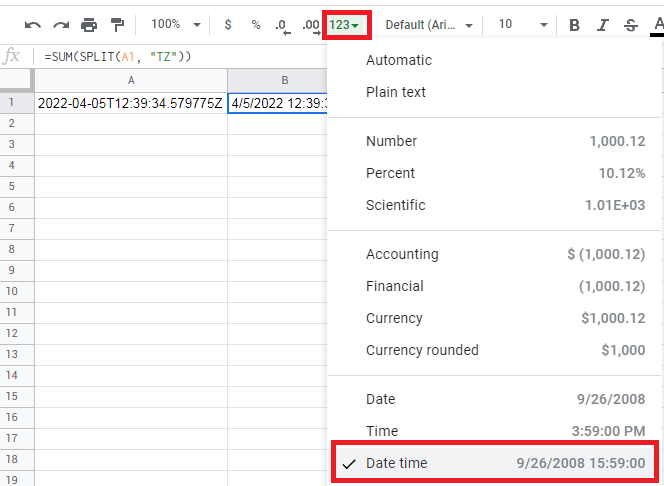Open the font size 10 dropdown
This screenshot has width=664, height=486.
tap(523, 25)
